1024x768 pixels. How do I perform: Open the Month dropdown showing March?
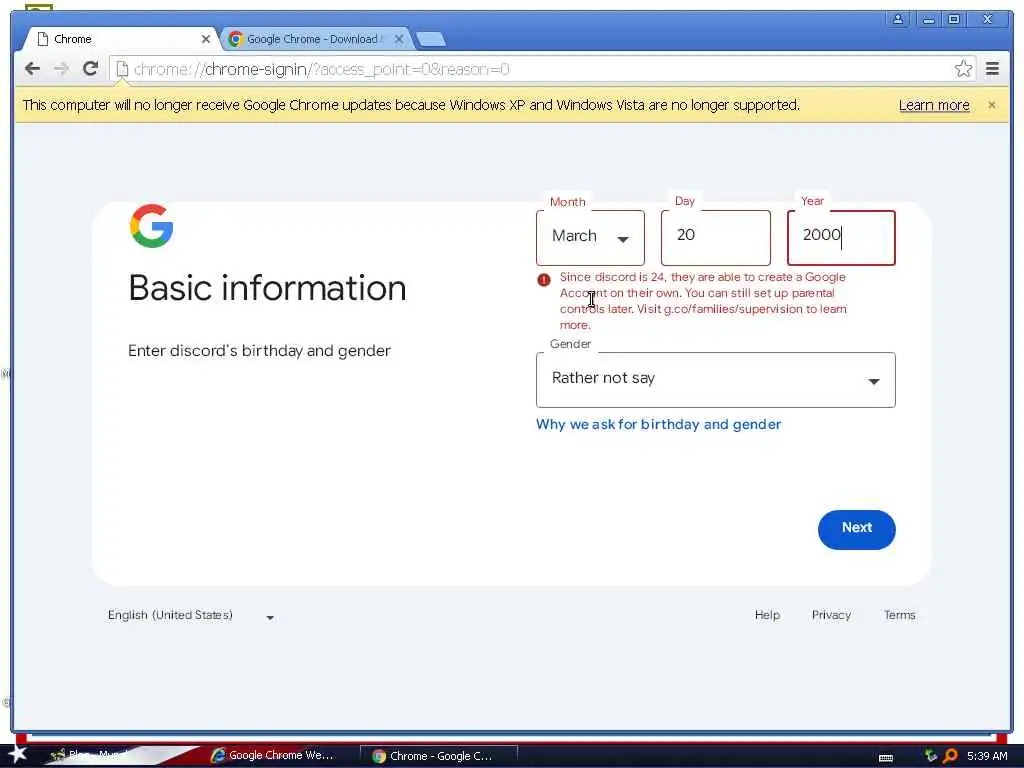[x=590, y=238]
